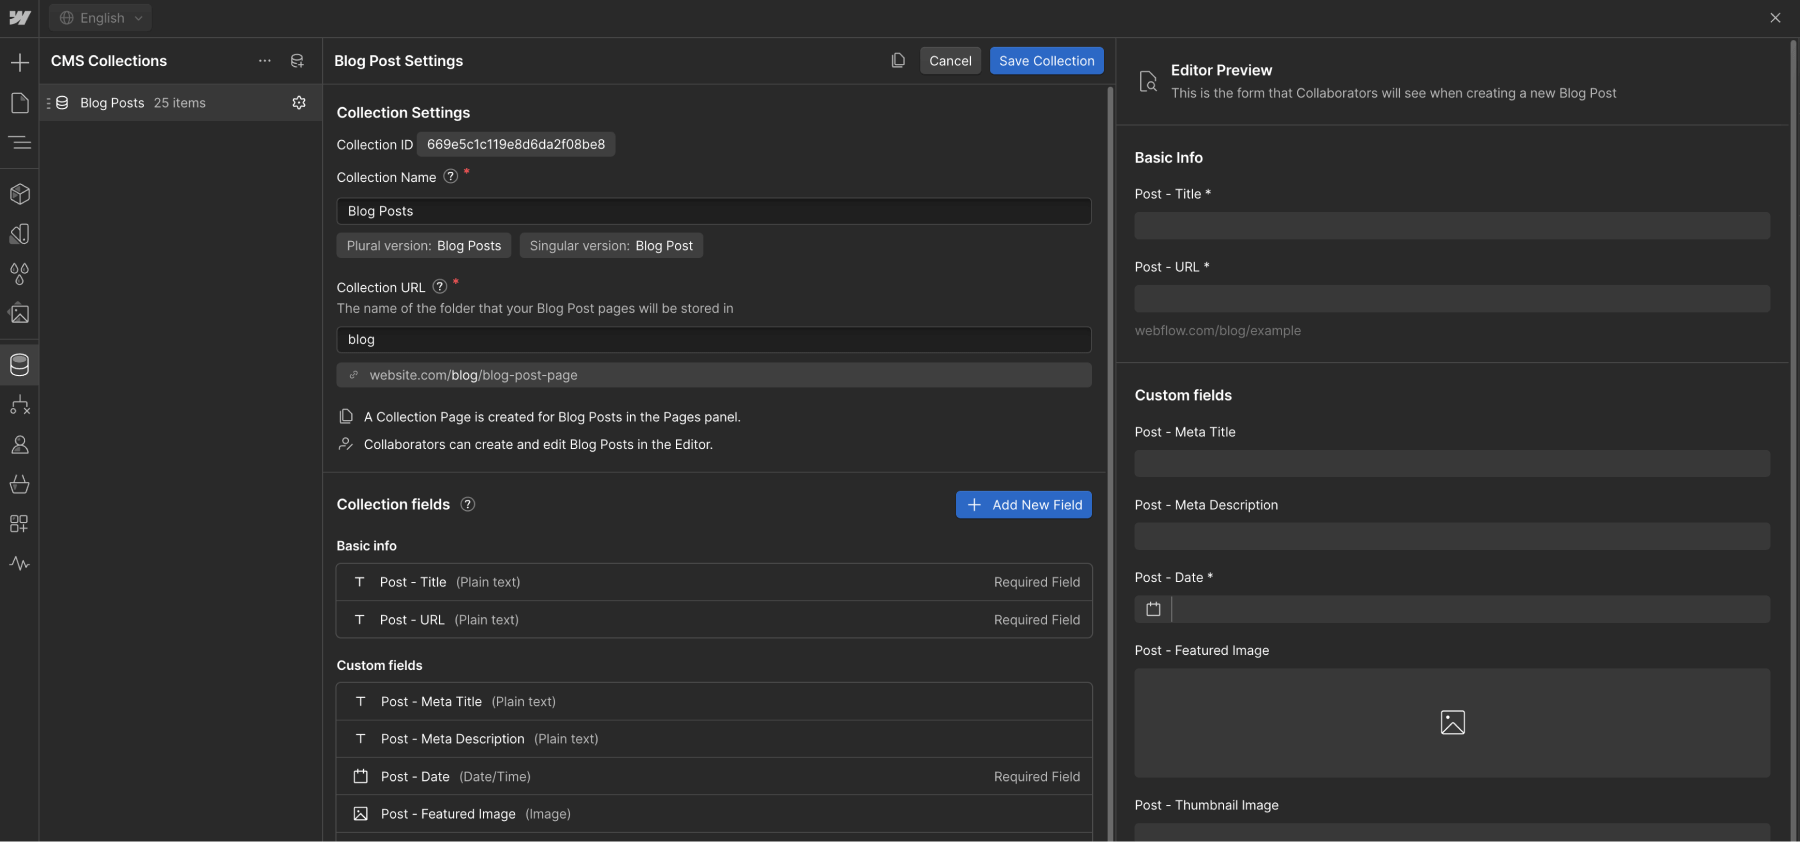
Task: Click the calendar icon in the Post - Date preview field
Action: [1153, 609]
